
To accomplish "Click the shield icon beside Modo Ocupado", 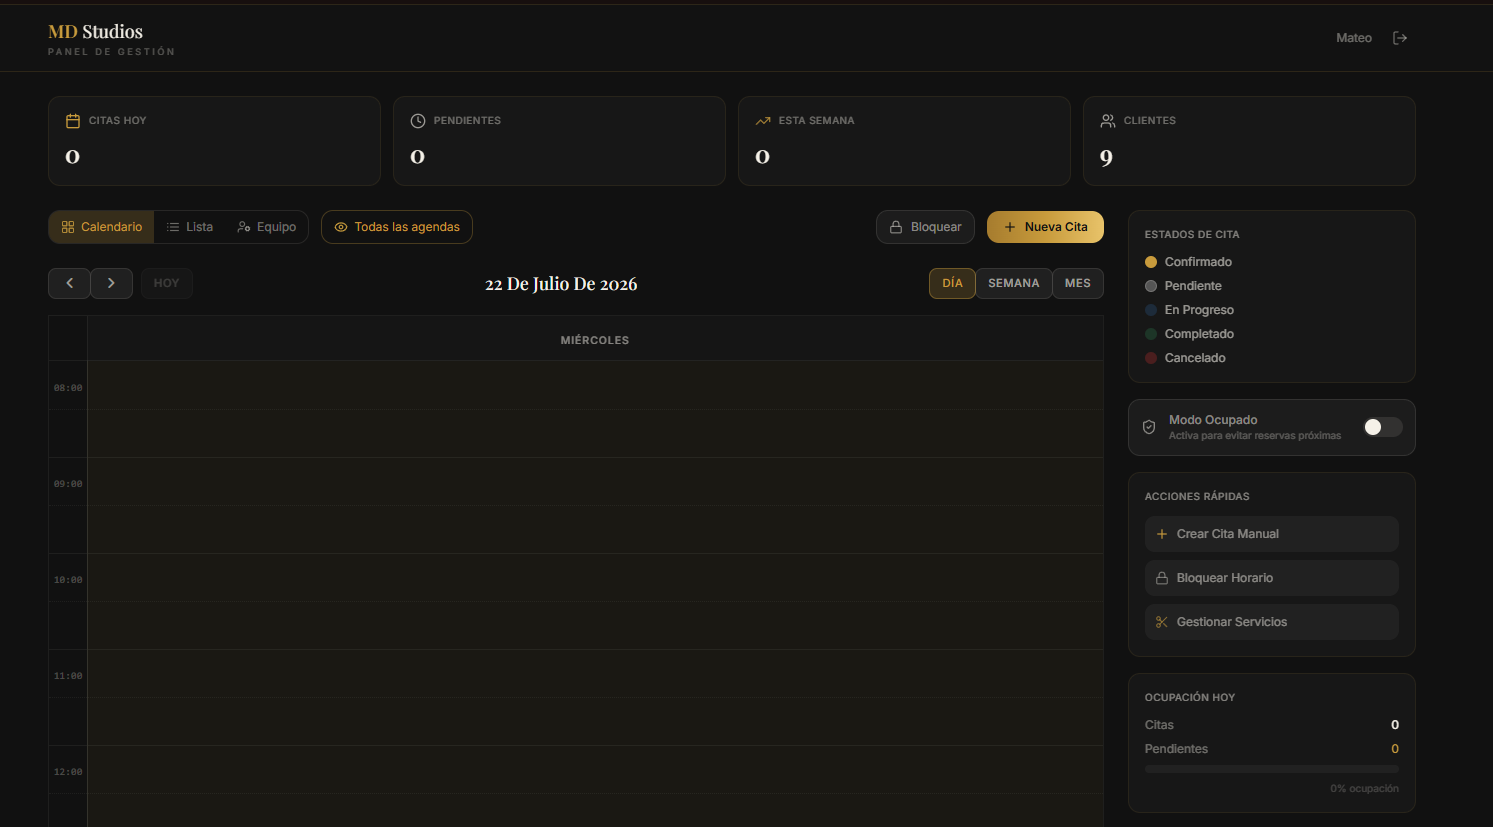I will tap(1149, 427).
